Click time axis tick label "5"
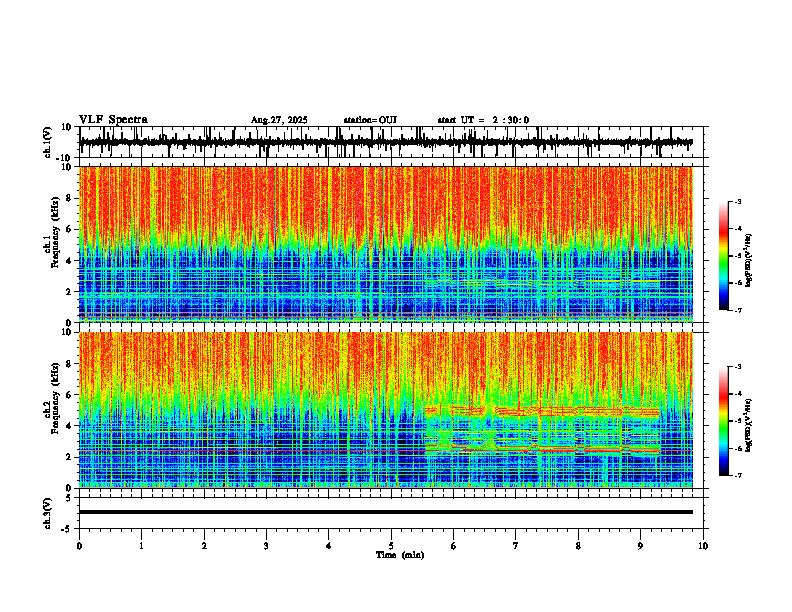The width and height of the screenshot is (792, 612). [x=391, y=546]
